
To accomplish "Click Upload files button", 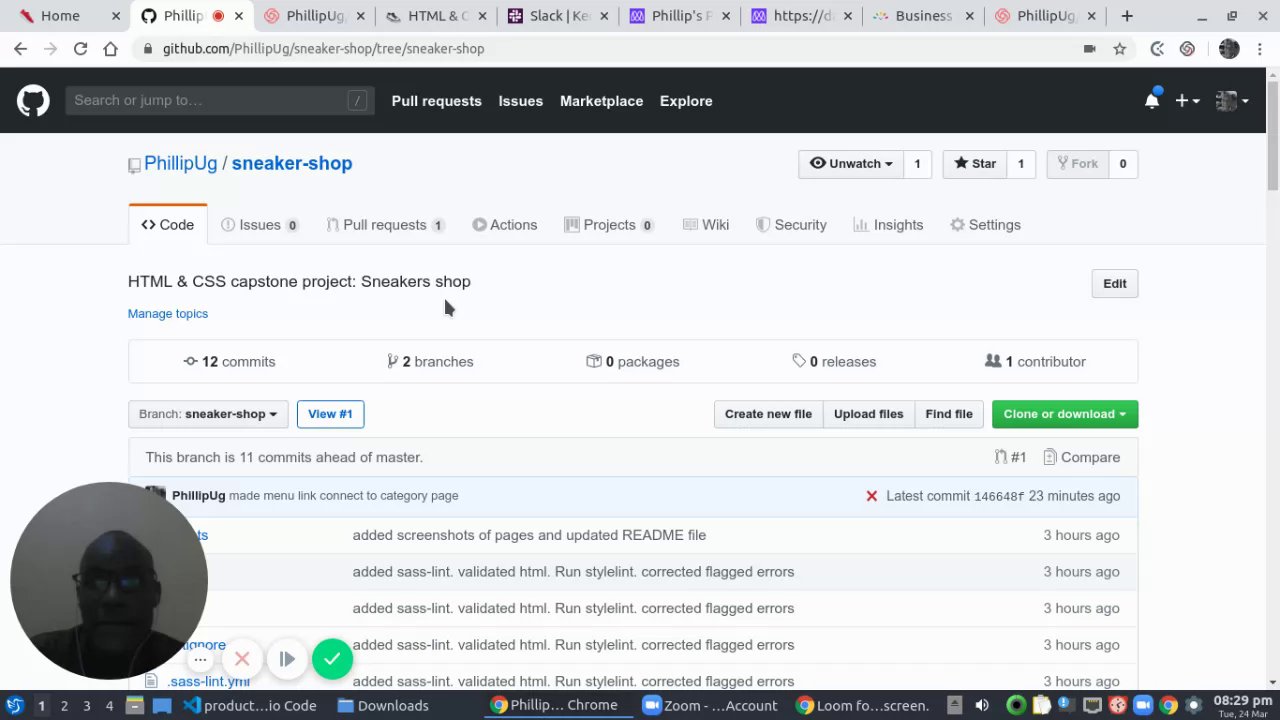I will (868, 414).
